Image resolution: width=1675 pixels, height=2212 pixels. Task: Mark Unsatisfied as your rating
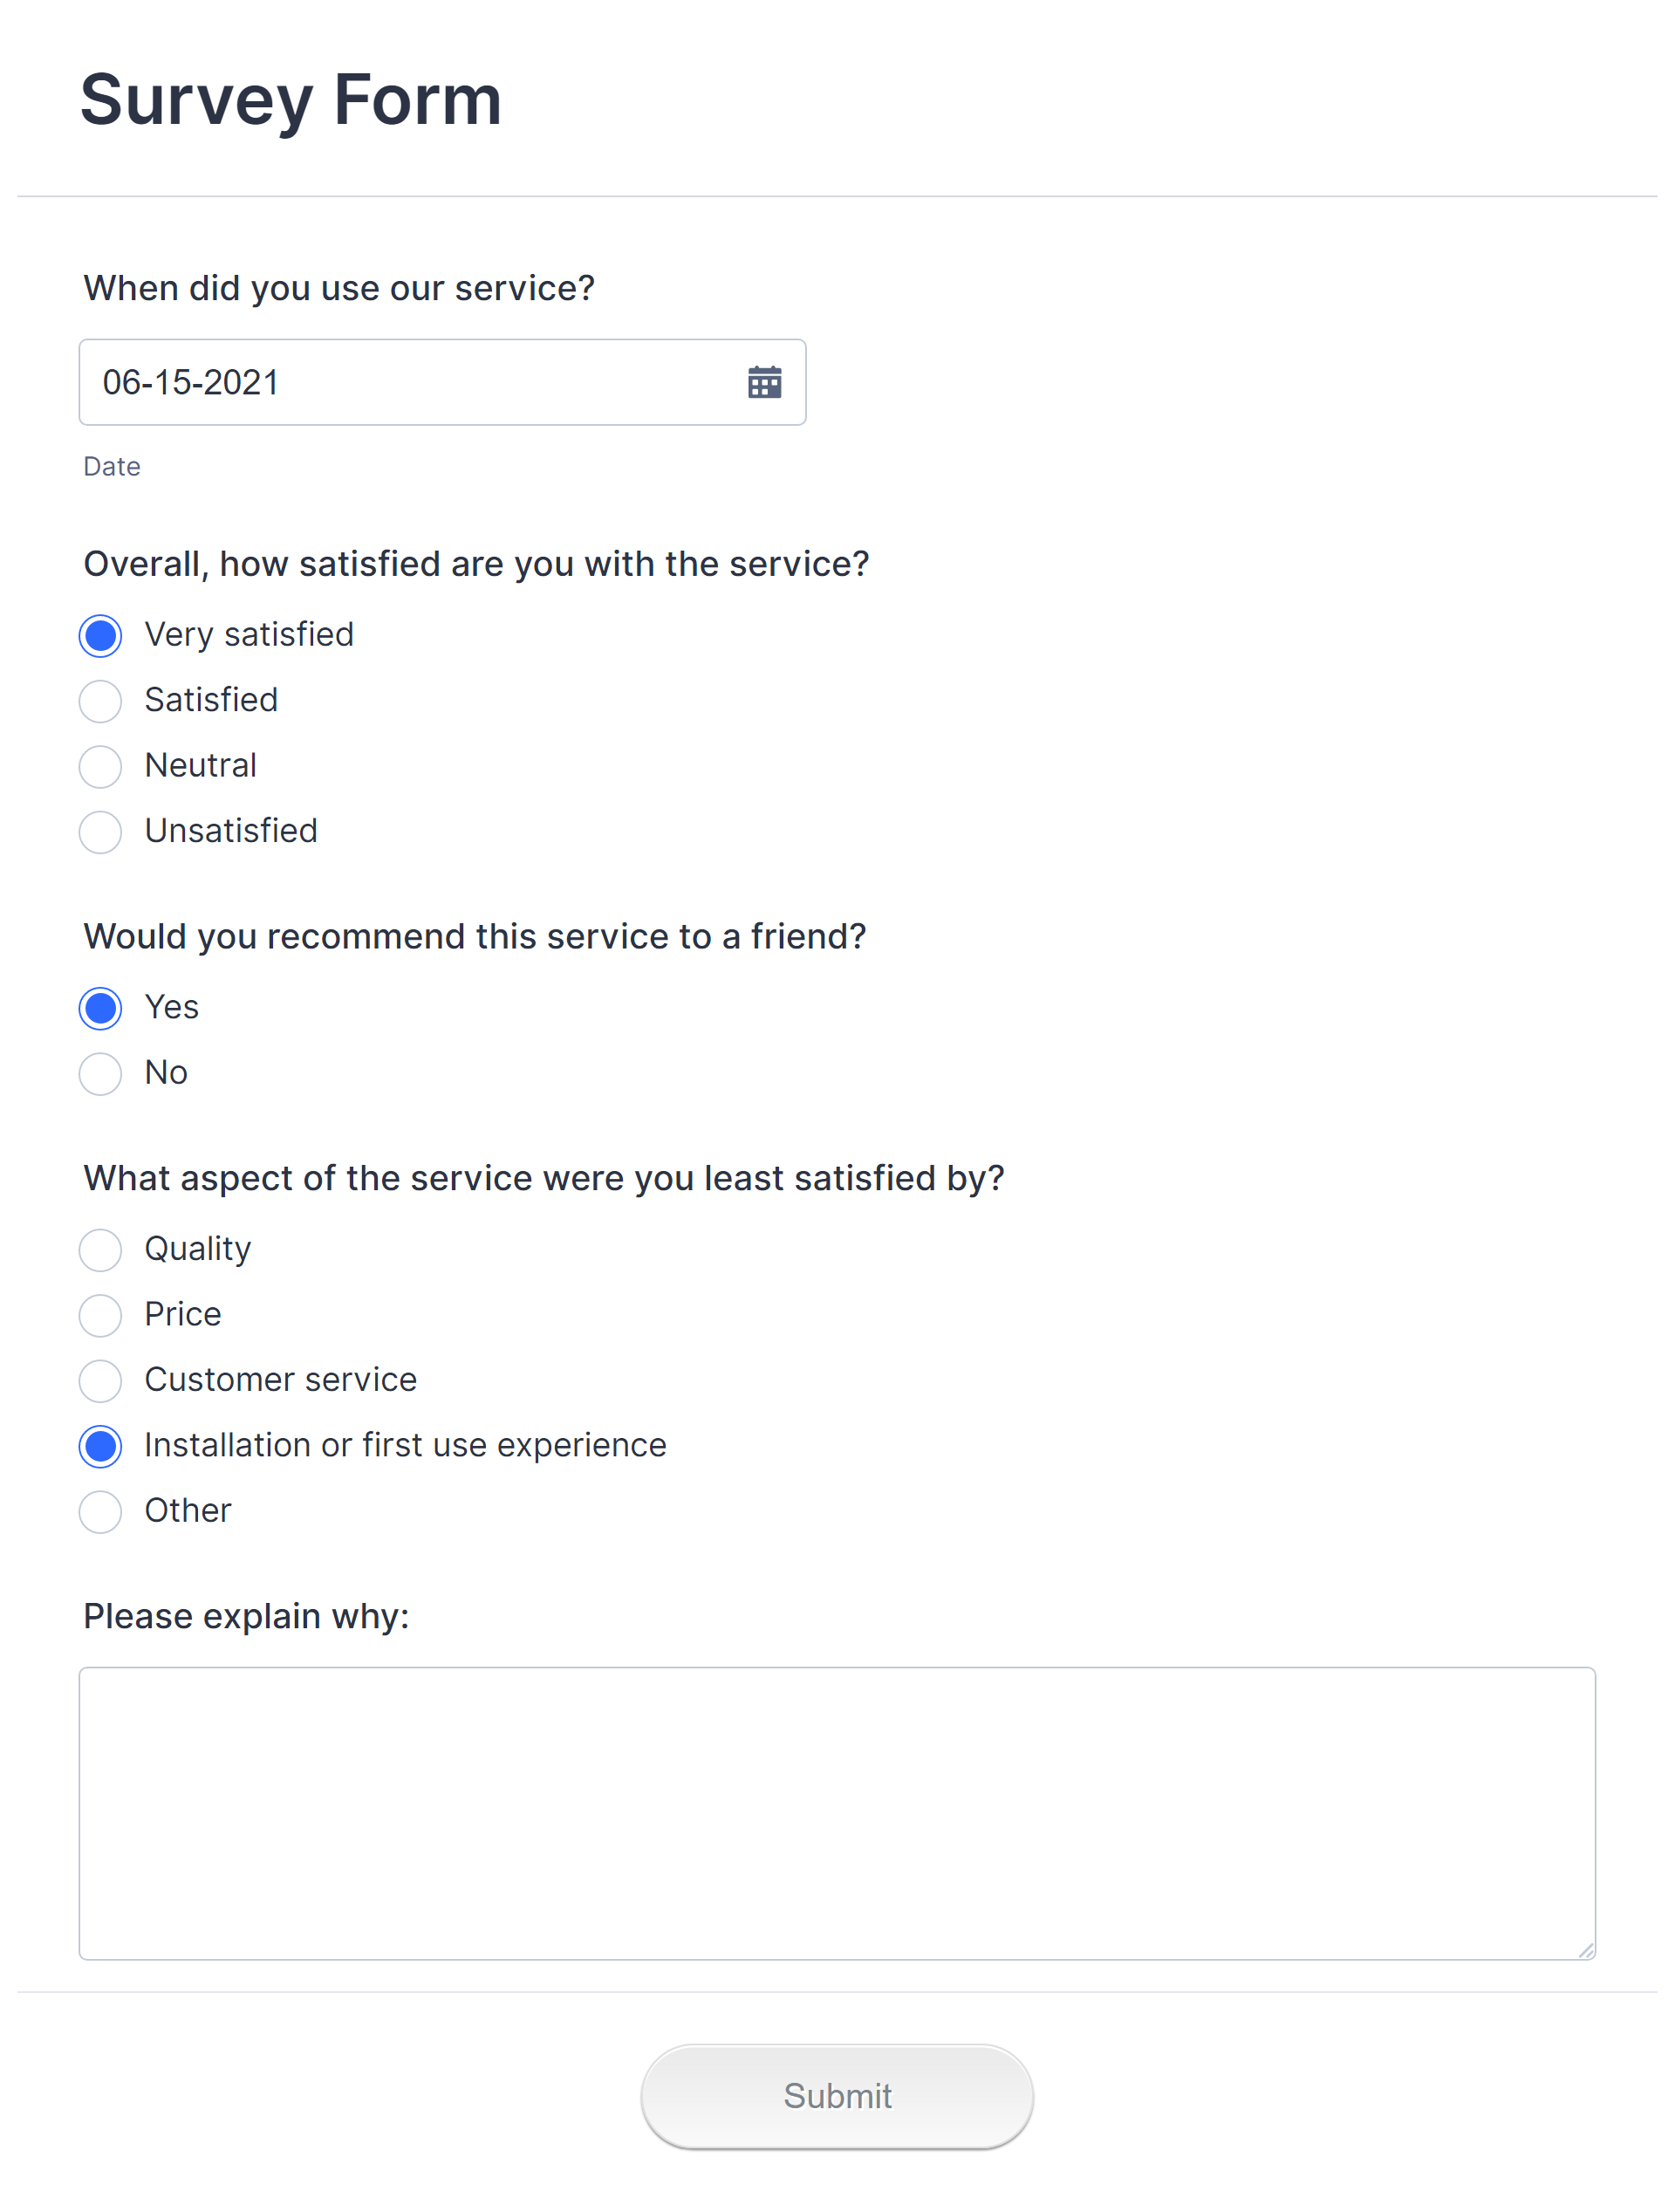(101, 832)
